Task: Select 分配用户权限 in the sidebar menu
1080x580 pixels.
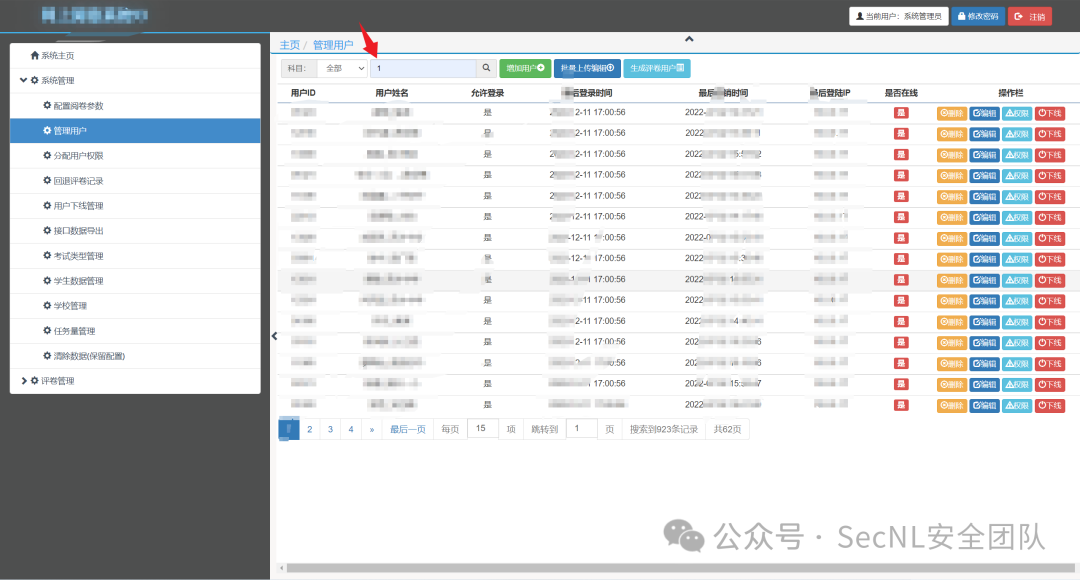Action: [78, 156]
